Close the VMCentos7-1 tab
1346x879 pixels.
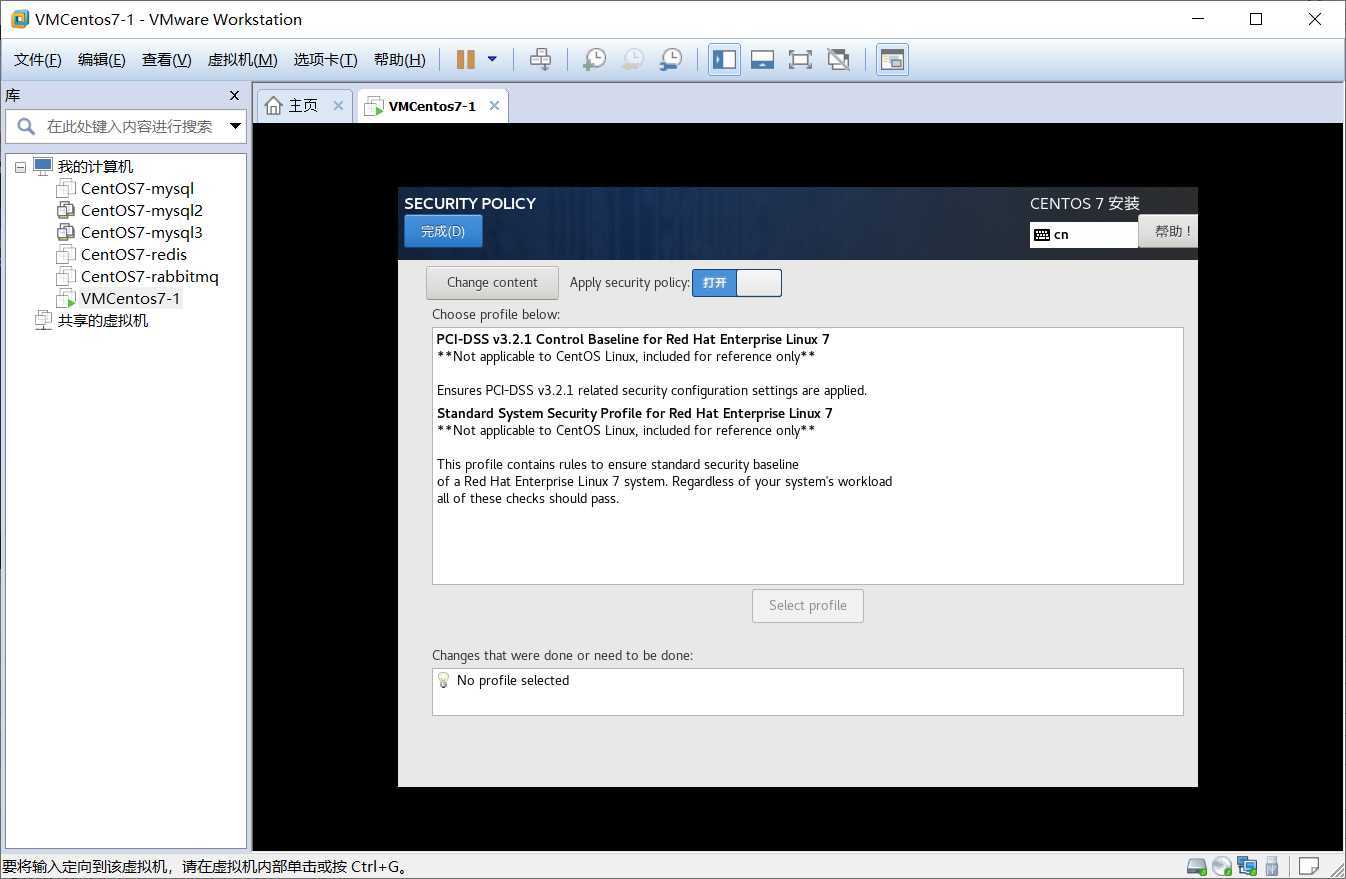494,106
